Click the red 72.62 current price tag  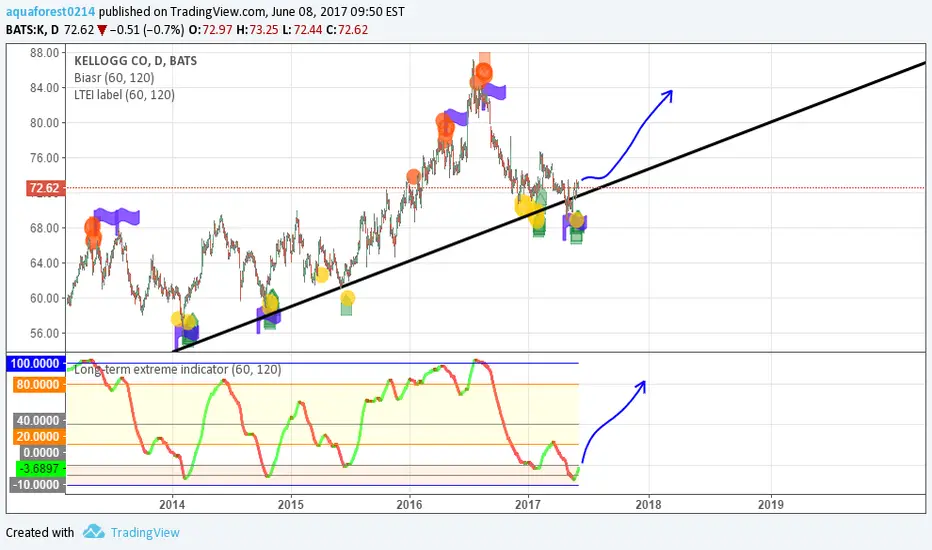tap(45, 188)
